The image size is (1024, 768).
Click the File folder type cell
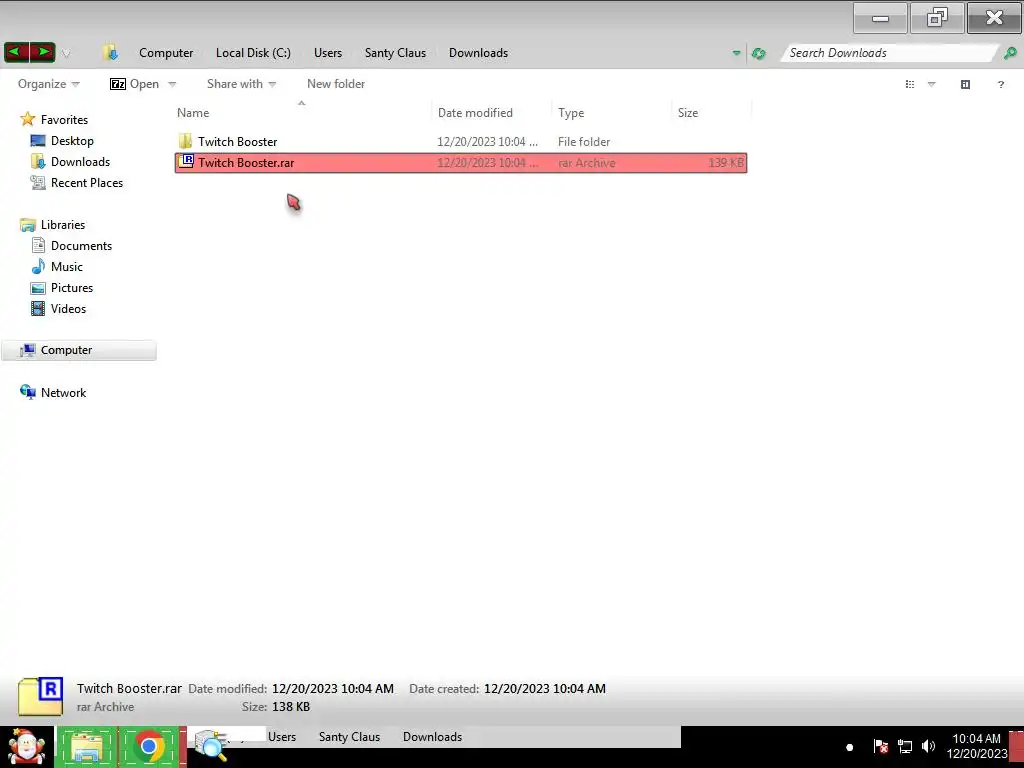(584, 142)
